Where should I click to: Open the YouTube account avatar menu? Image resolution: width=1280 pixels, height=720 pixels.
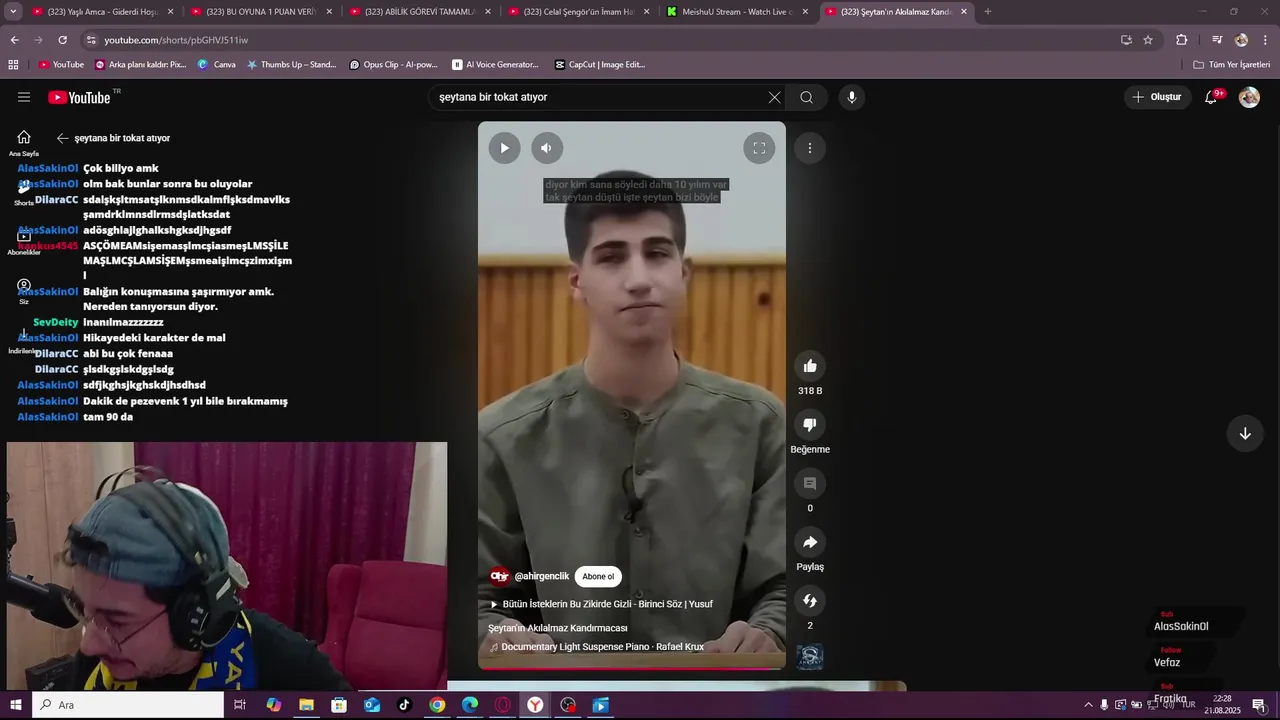tap(1249, 97)
